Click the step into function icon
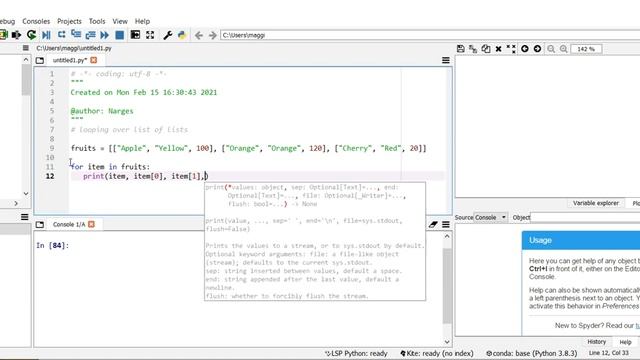 coord(76,35)
